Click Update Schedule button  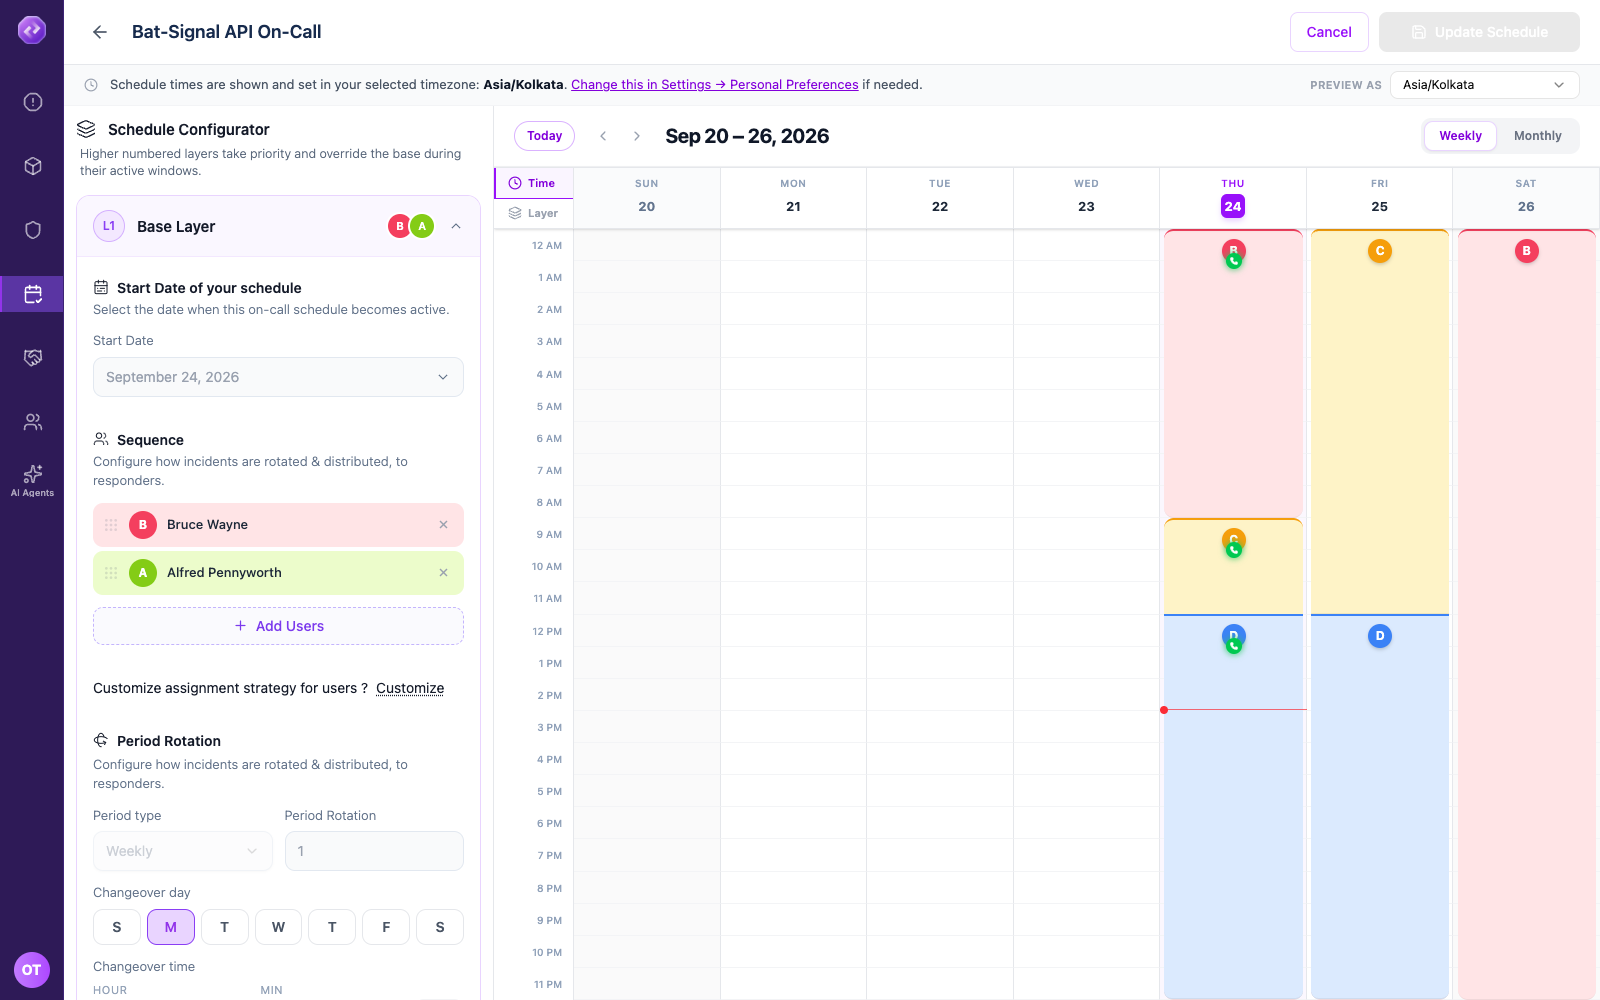click(x=1479, y=32)
